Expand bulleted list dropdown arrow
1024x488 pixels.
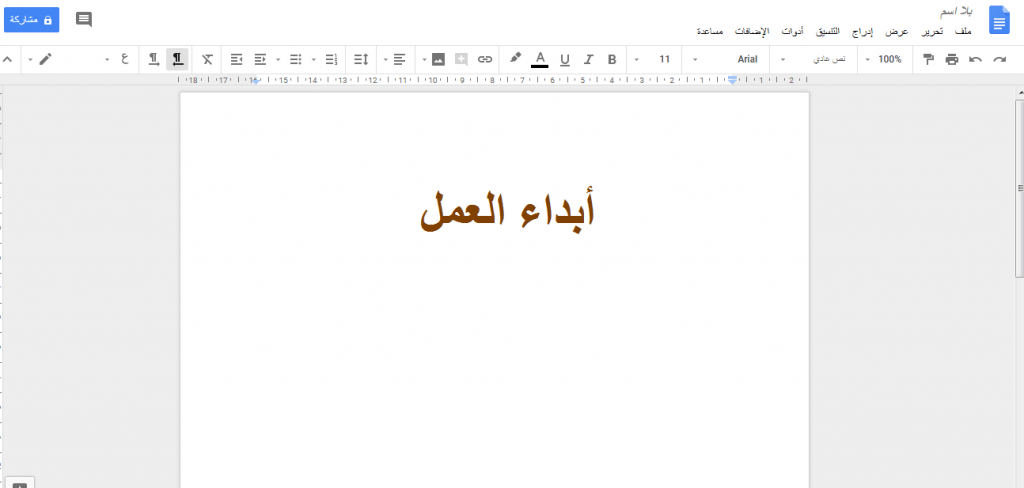point(278,60)
